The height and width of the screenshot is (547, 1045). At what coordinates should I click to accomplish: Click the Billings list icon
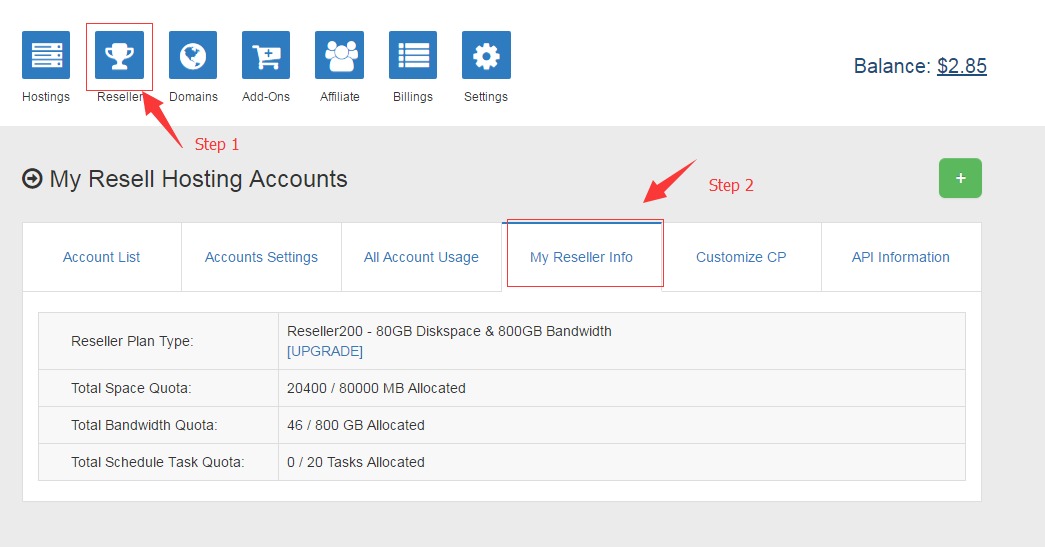pos(413,55)
